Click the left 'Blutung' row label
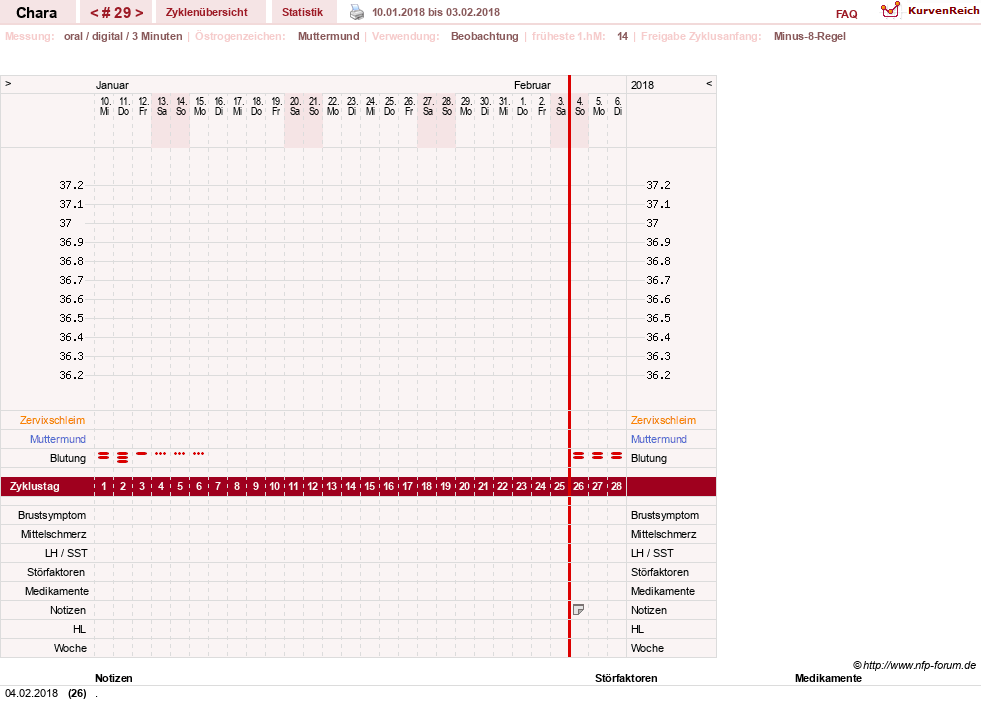This screenshot has width=981, height=717. click(68, 458)
